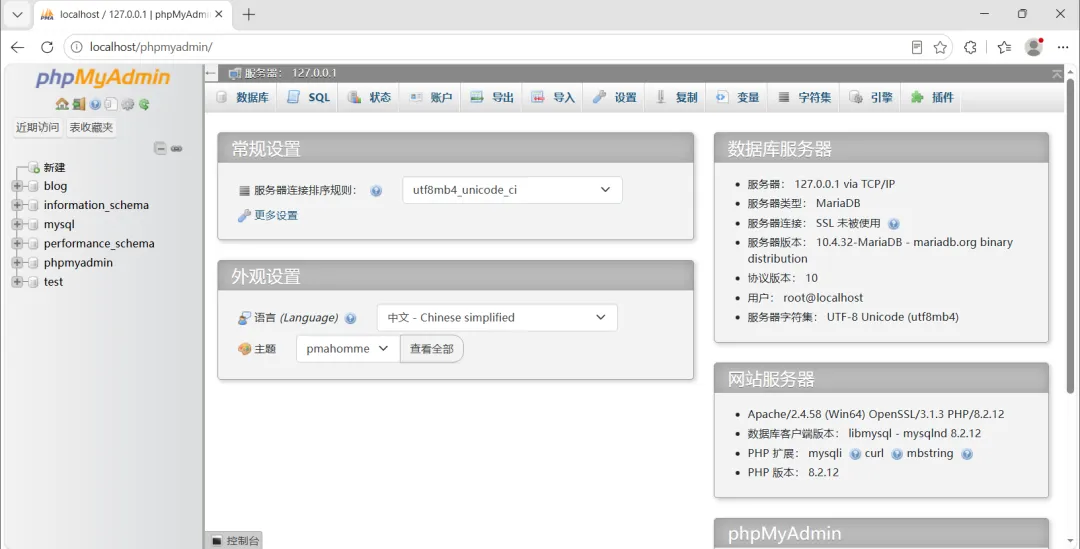Click the browser refresh button
Screen dimensions: 1080x549
pyautogui.click(x=47, y=47)
